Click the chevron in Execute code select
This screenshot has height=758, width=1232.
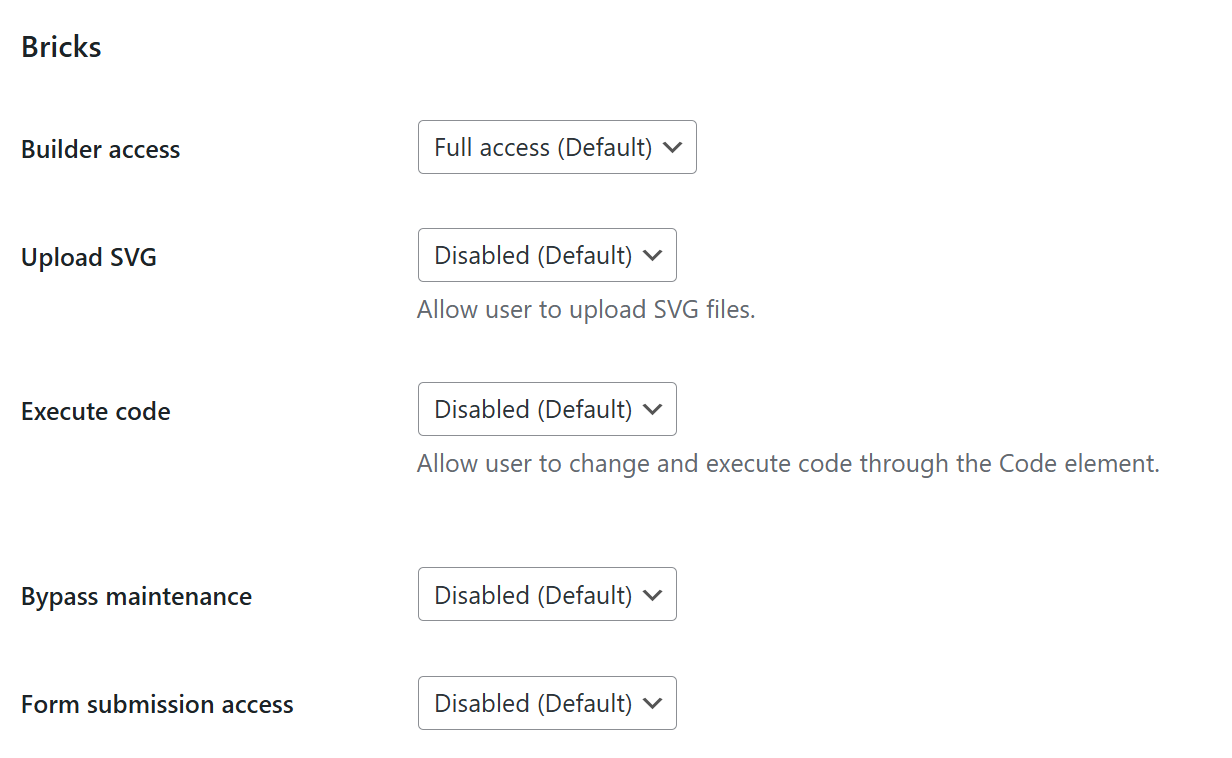coord(653,410)
